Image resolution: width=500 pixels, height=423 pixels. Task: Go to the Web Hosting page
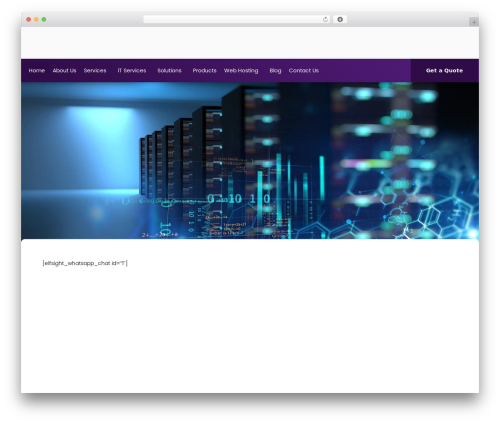point(241,70)
